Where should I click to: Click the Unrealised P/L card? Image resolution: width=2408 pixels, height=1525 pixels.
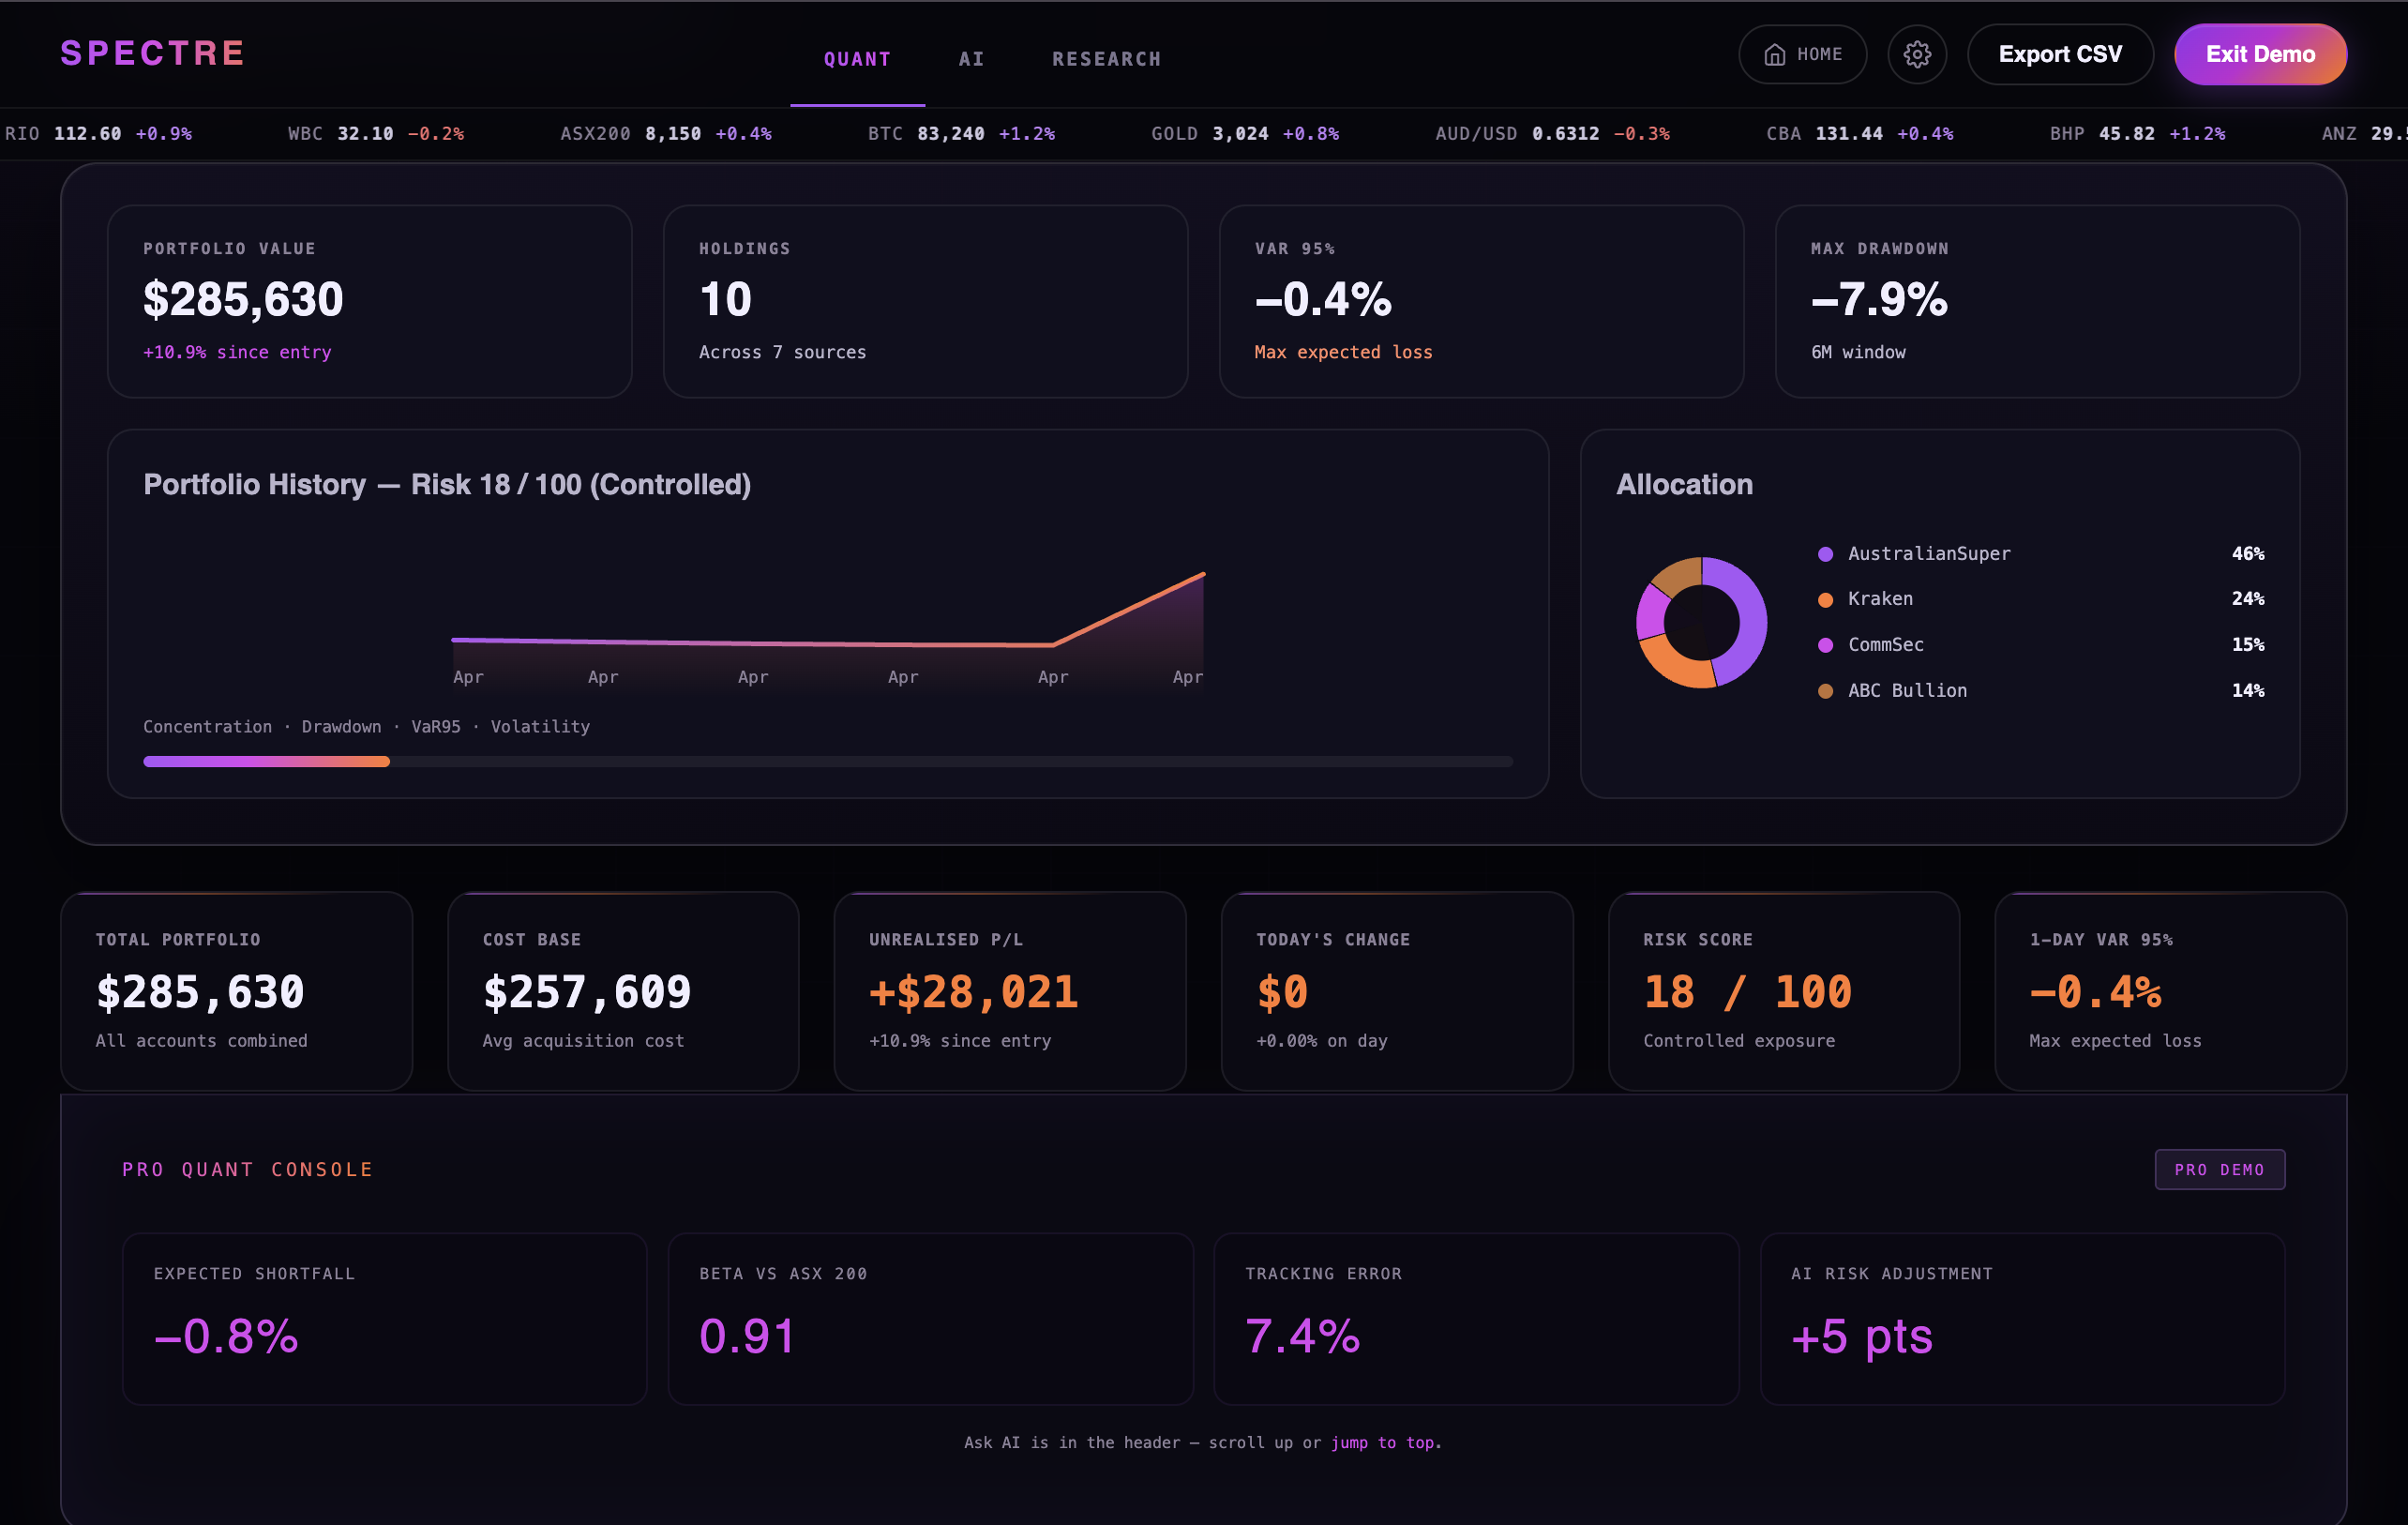click(x=1009, y=990)
